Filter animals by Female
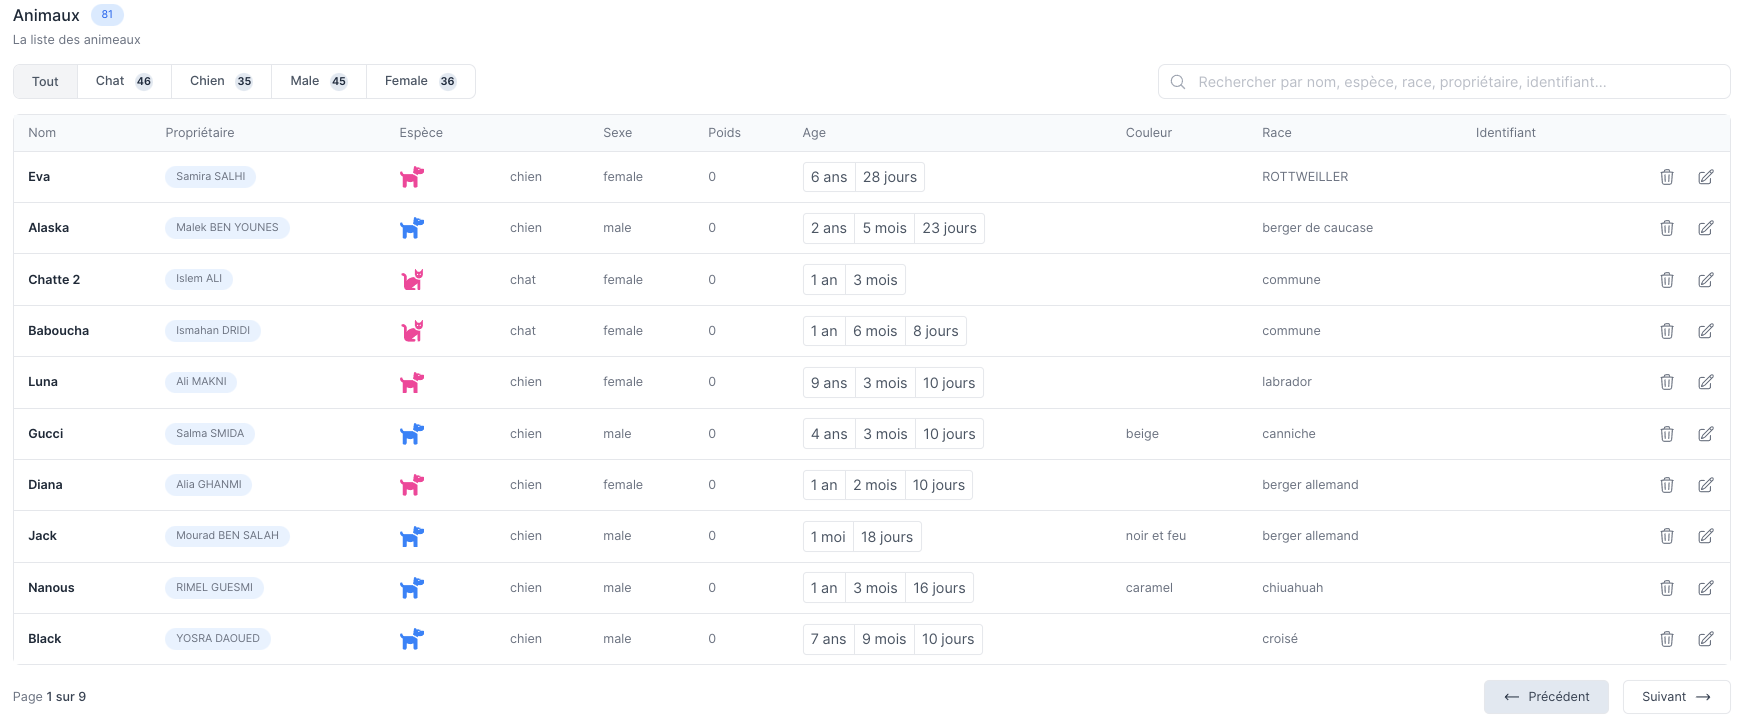 pos(420,82)
